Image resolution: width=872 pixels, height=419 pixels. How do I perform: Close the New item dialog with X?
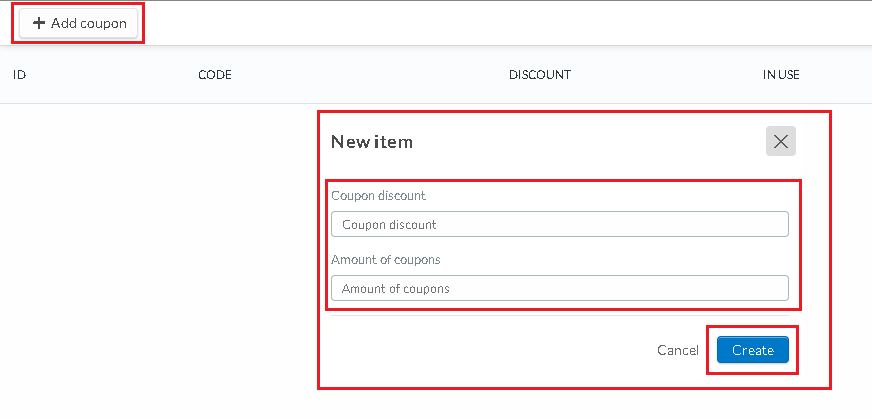[781, 141]
